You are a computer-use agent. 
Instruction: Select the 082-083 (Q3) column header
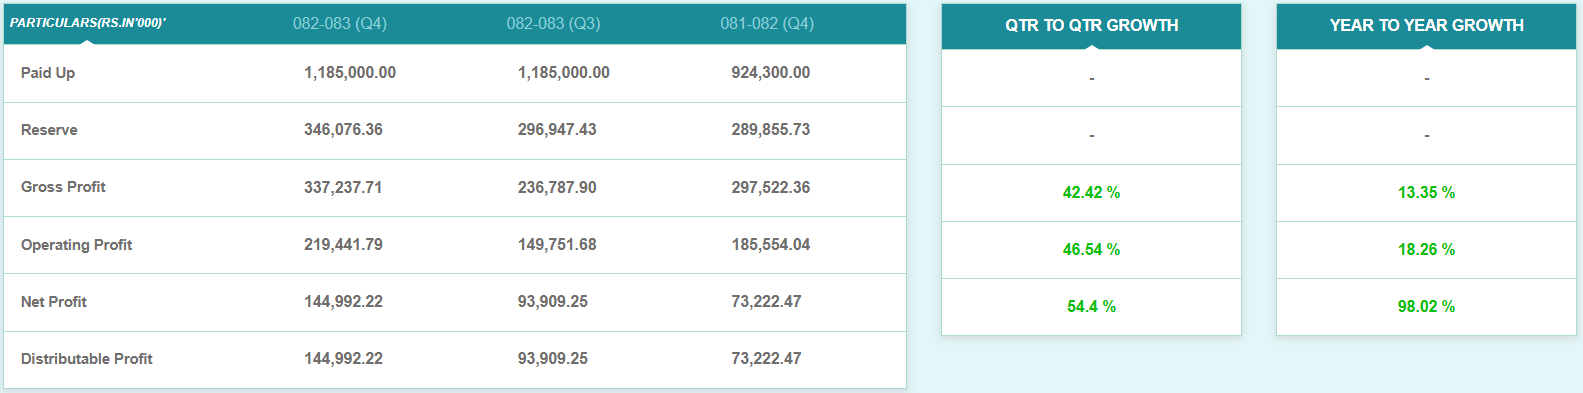tap(554, 23)
